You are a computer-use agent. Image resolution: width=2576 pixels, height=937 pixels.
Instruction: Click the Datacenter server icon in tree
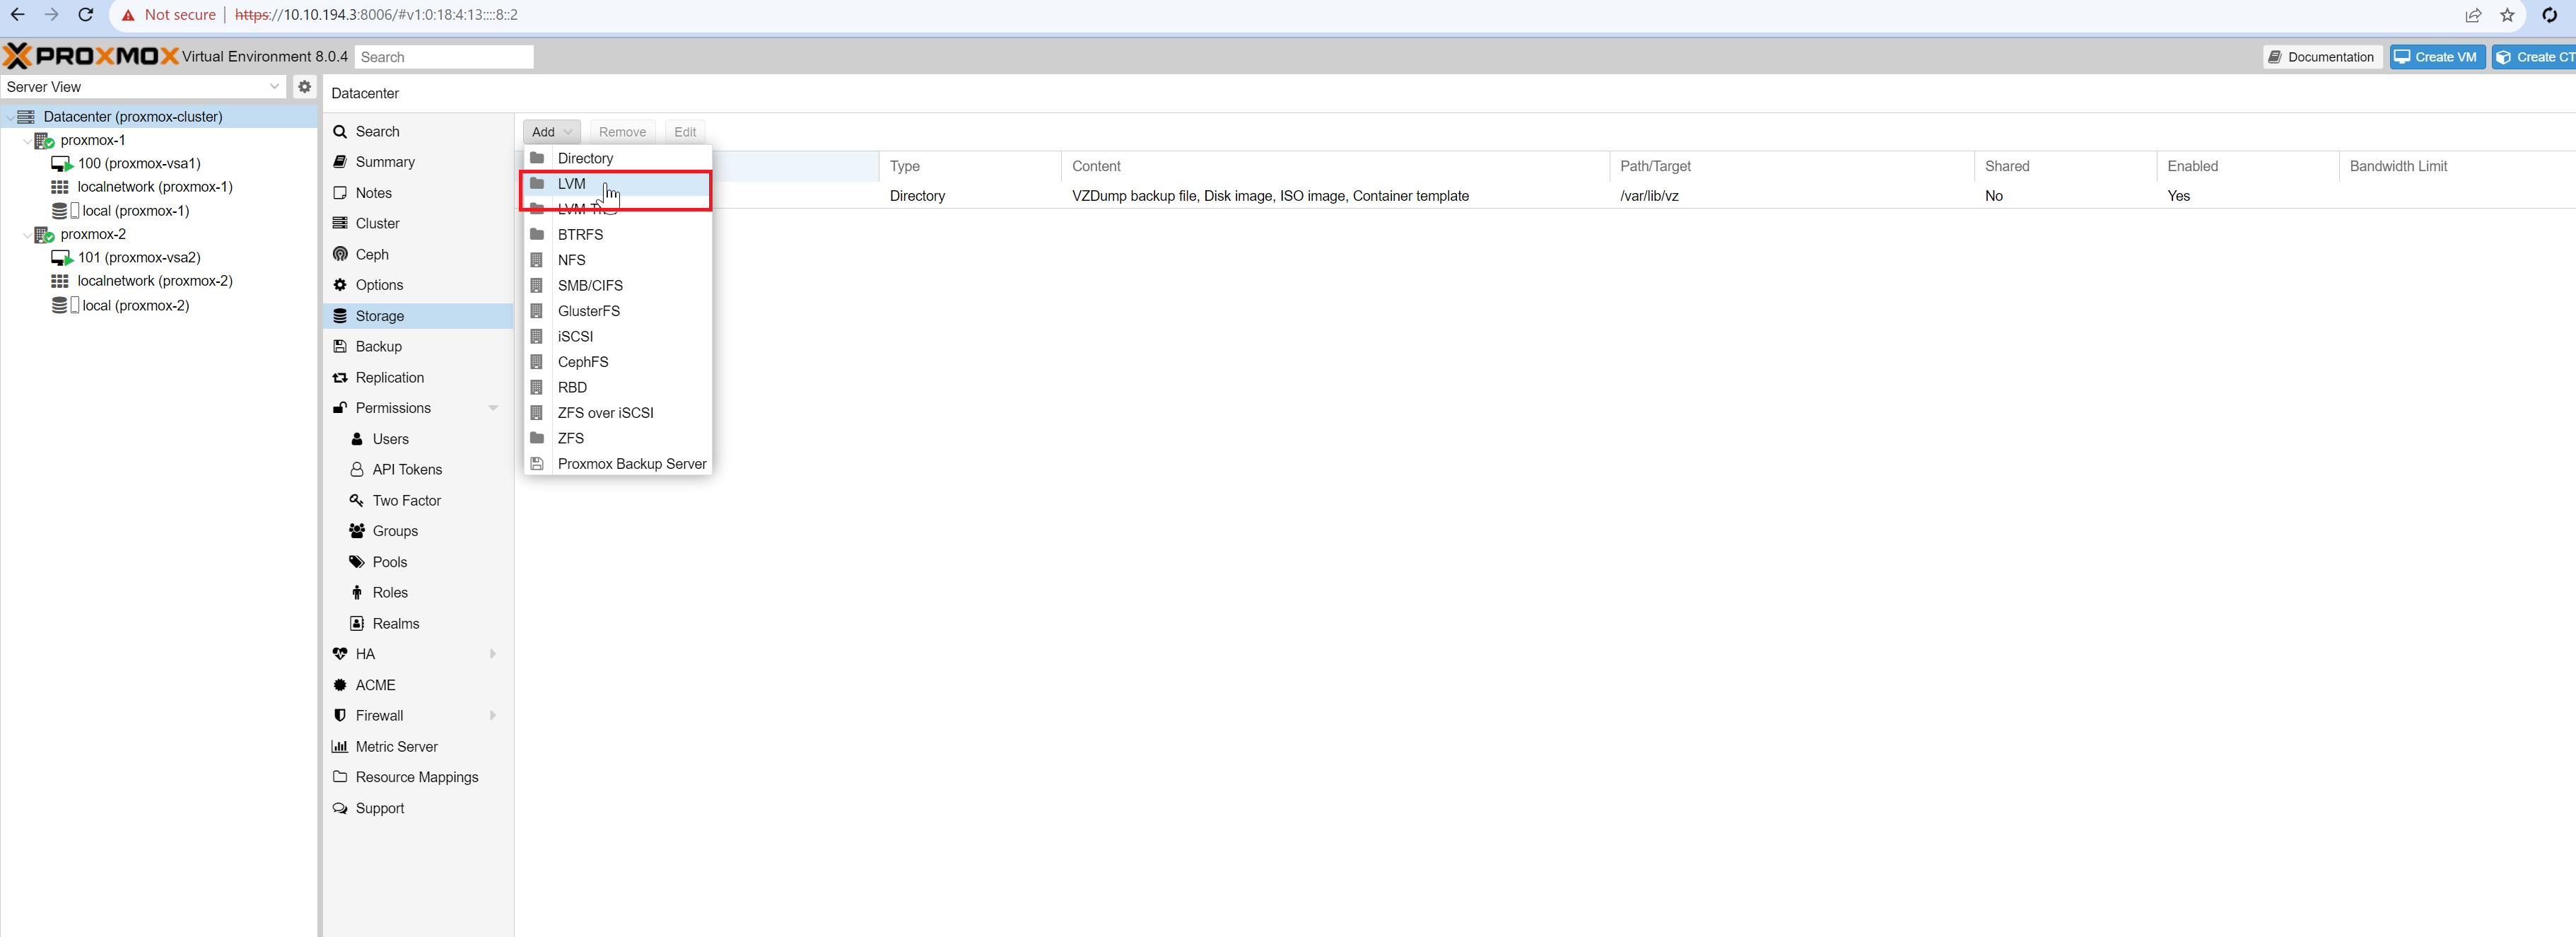tap(26, 117)
